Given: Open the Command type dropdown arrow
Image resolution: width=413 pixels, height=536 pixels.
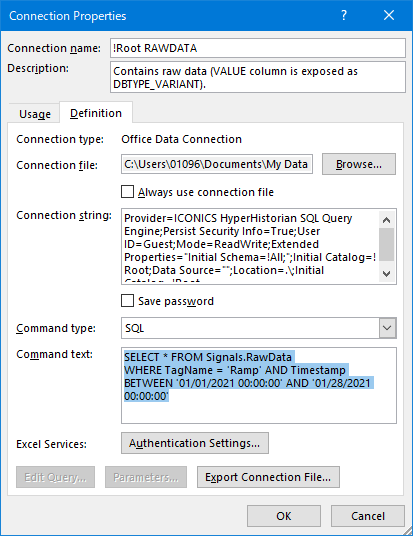Looking at the screenshot, I should (387, 328).
